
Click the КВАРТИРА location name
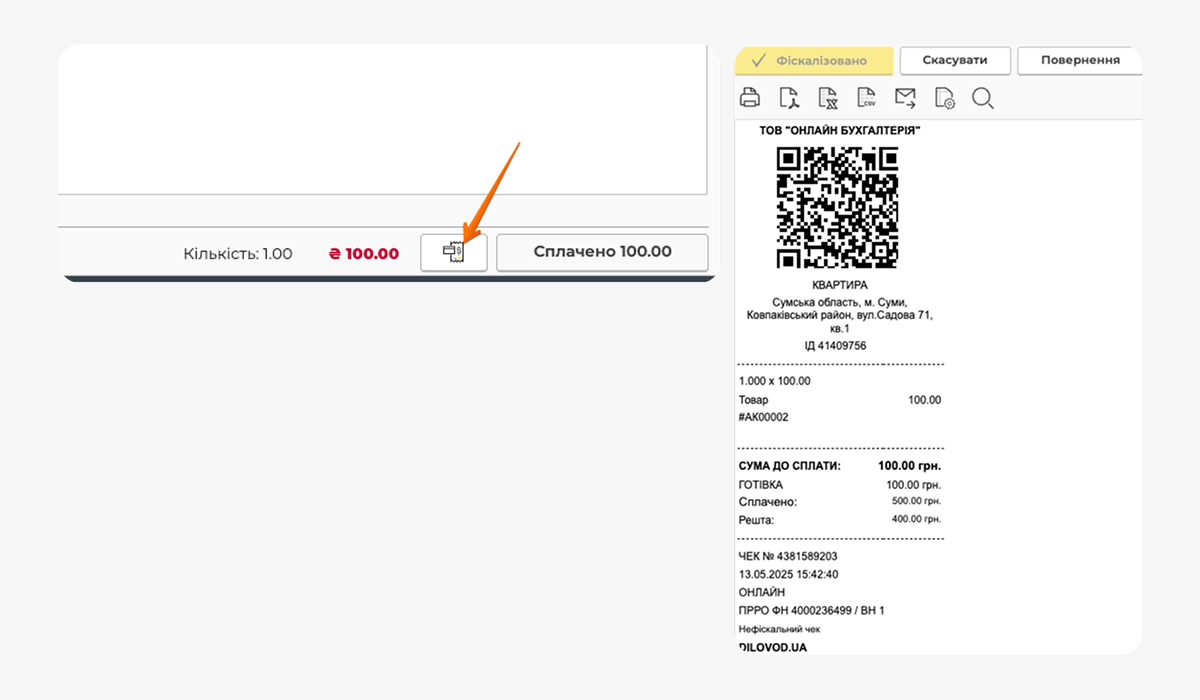[x=840, y=285]
